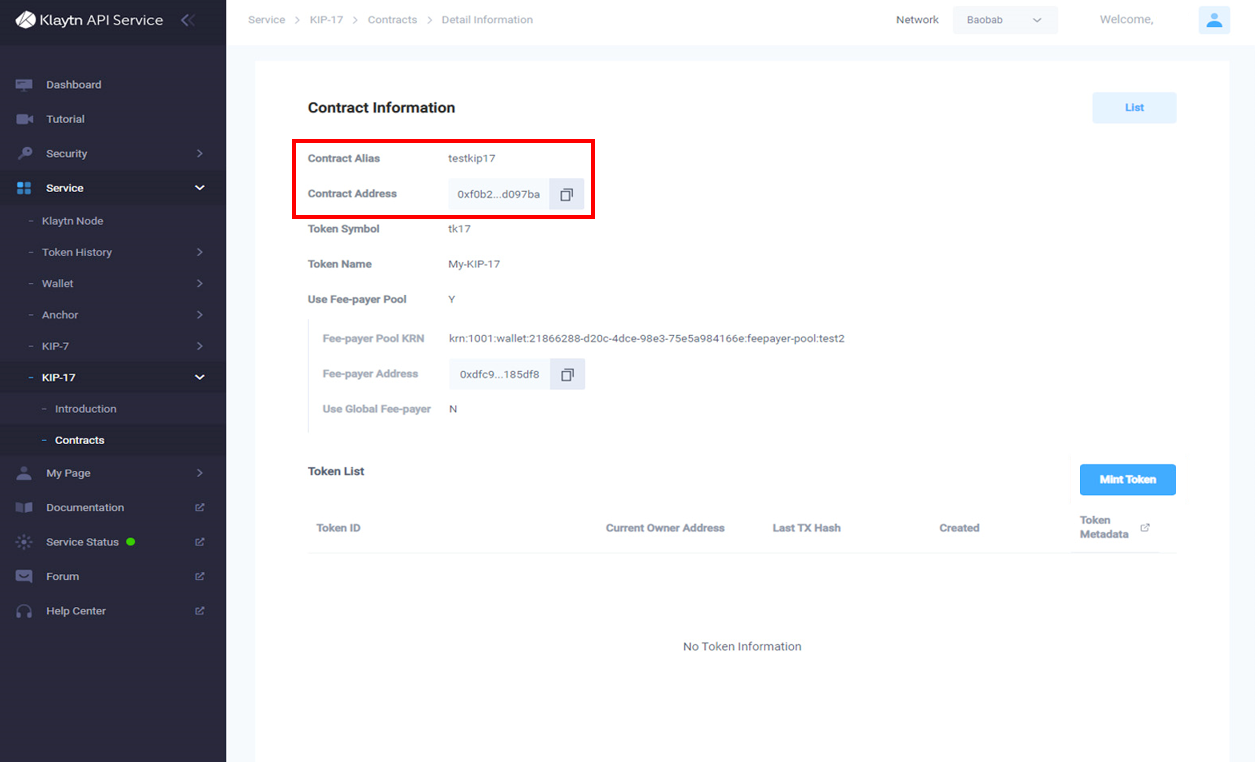The image size is (1255, 762).
Task: Open the Baobab network dropdown
Action: (x=1005, y=20)
